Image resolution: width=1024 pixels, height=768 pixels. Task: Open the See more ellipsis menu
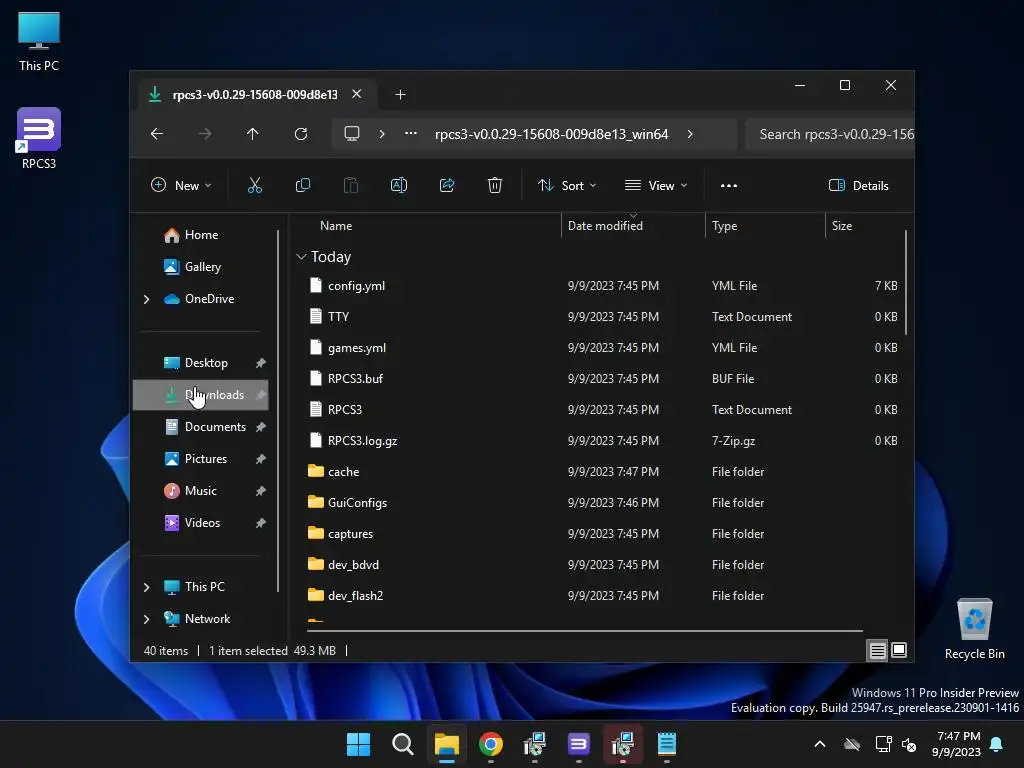729,185
